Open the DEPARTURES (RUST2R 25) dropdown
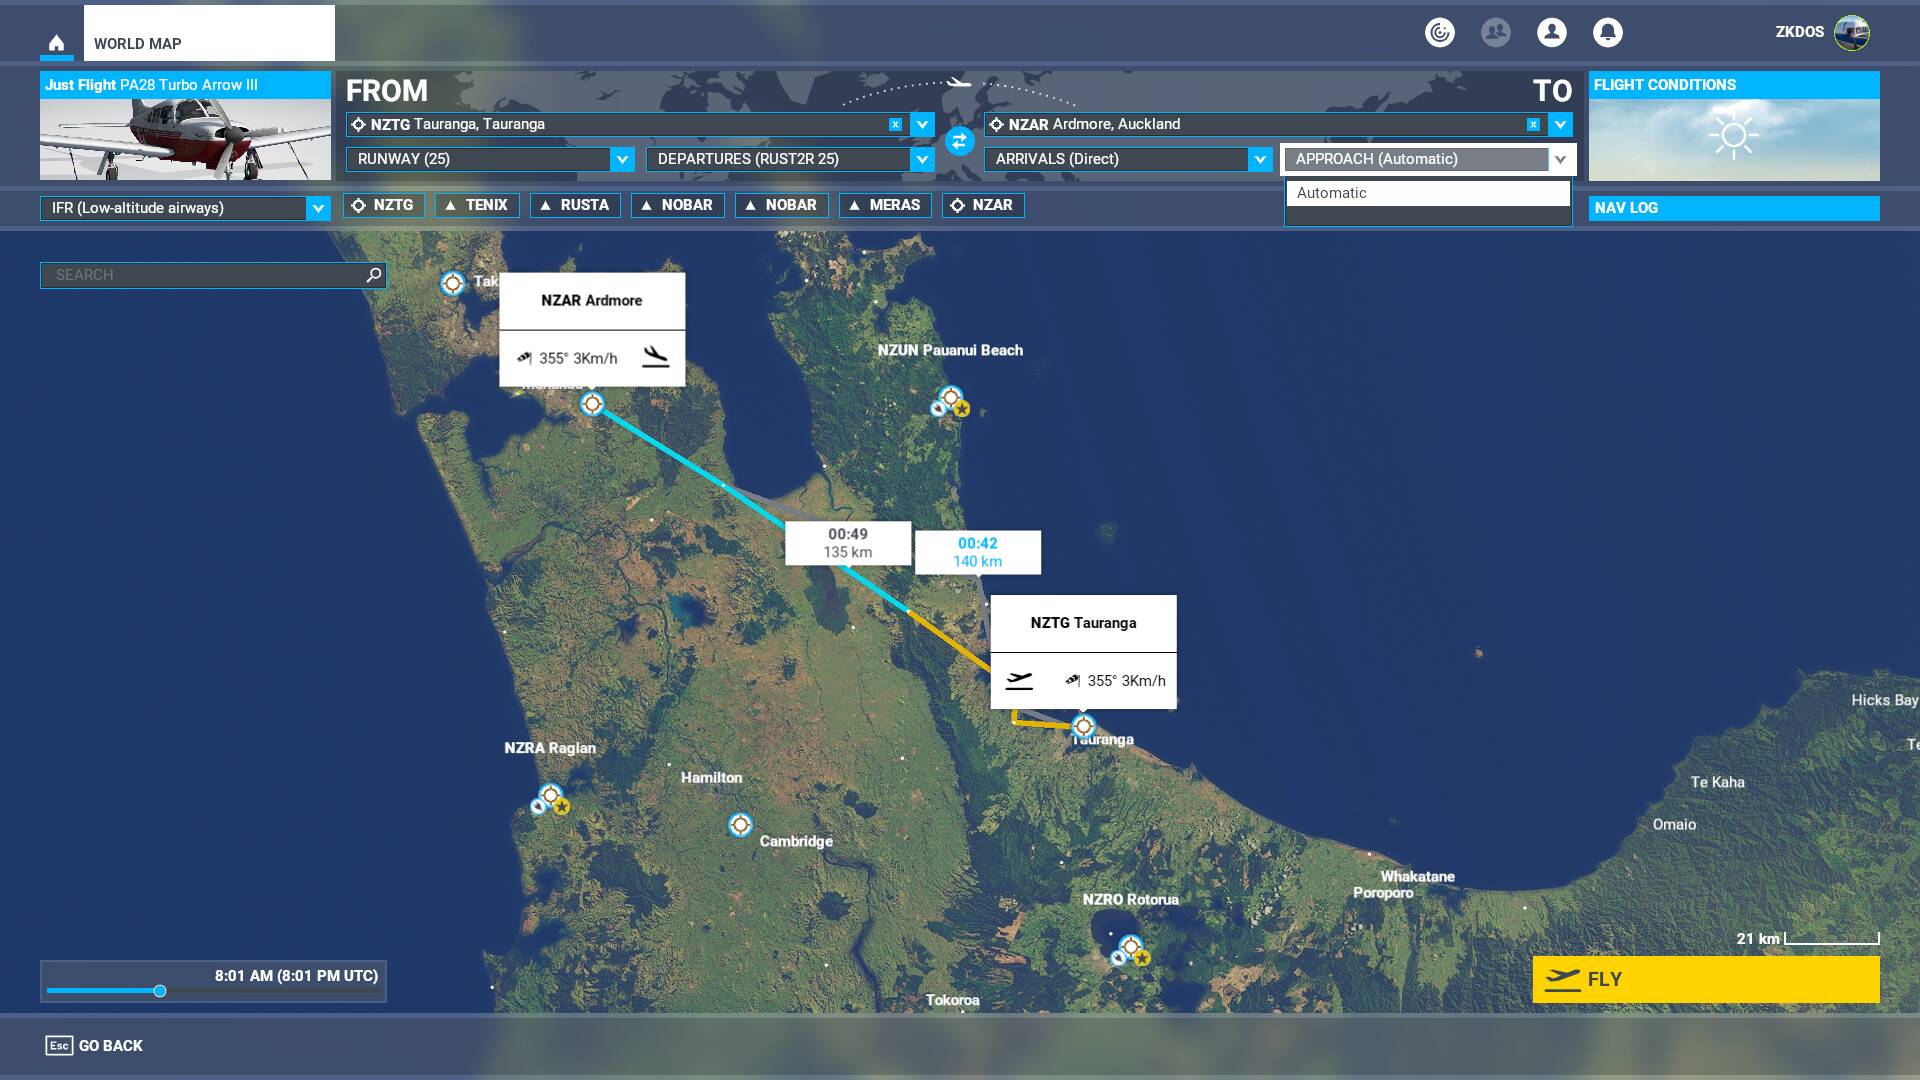This screenshot has height=1080, width=1920. [x=790, y=159]
